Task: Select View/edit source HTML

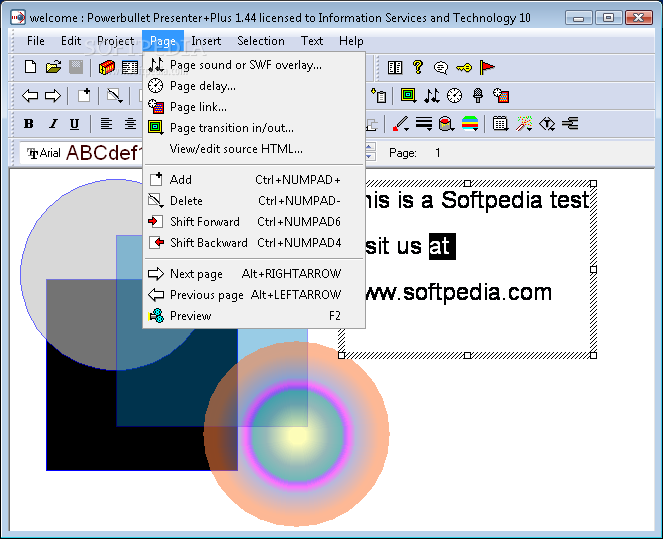Action: coord(254,149)
